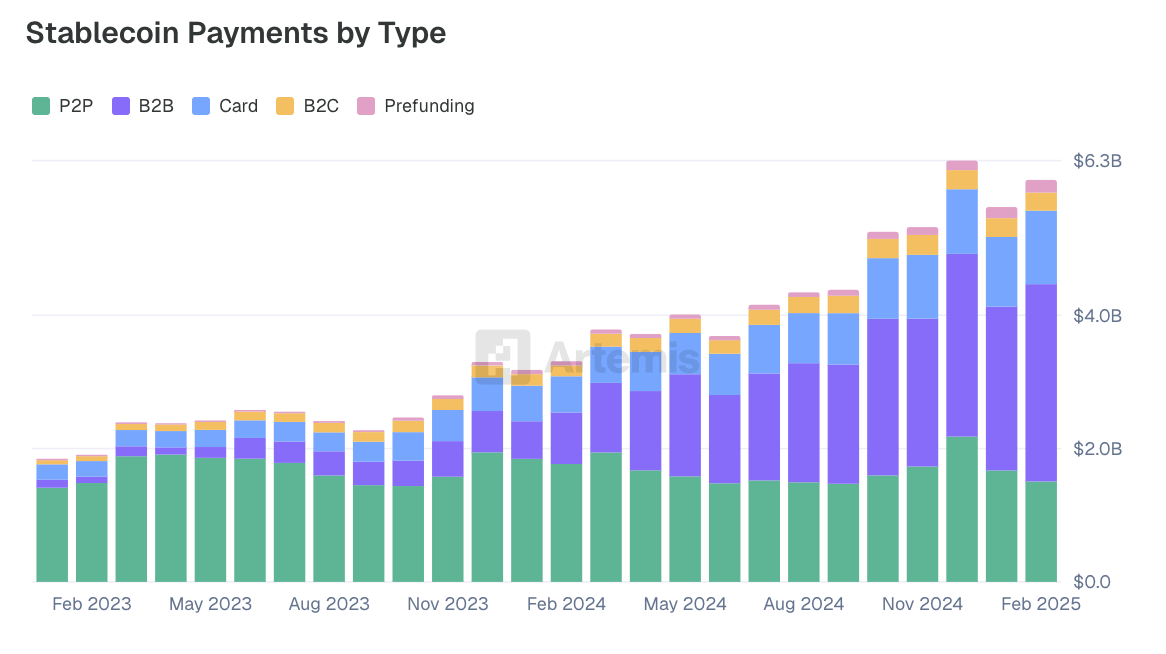Collapse the B2C legend entry
The height and width of the screenshot is (654, 1166).
pos(305,105)
